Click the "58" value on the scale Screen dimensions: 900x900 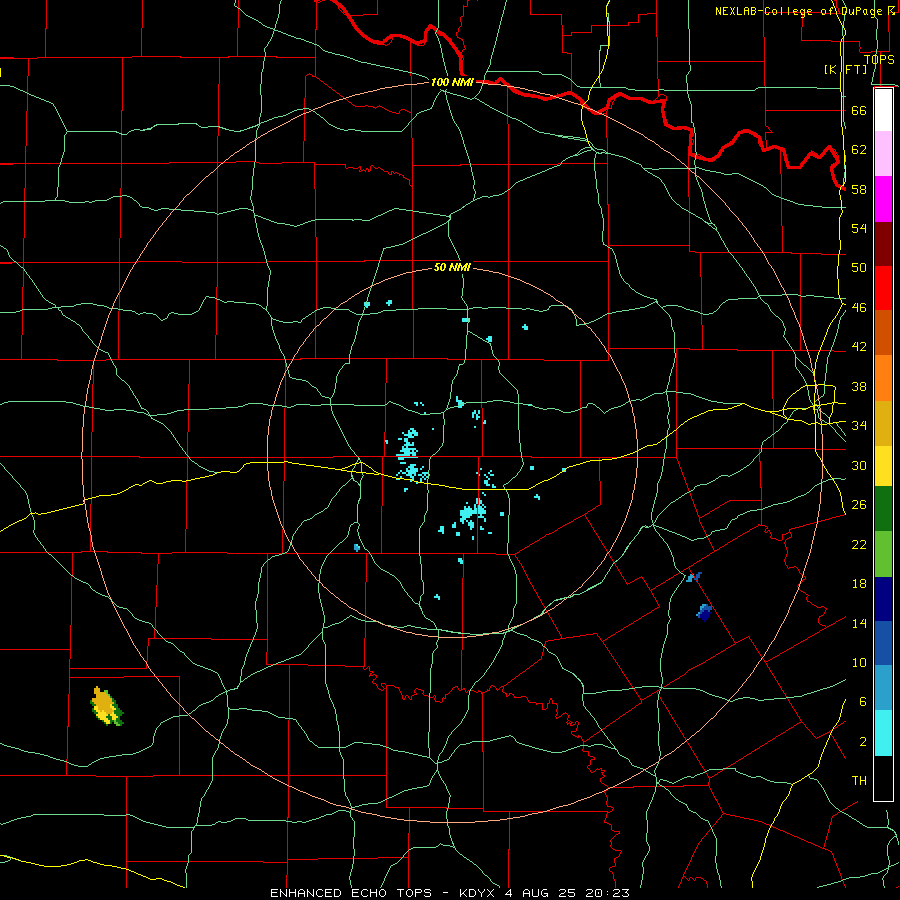click(859, 189)
